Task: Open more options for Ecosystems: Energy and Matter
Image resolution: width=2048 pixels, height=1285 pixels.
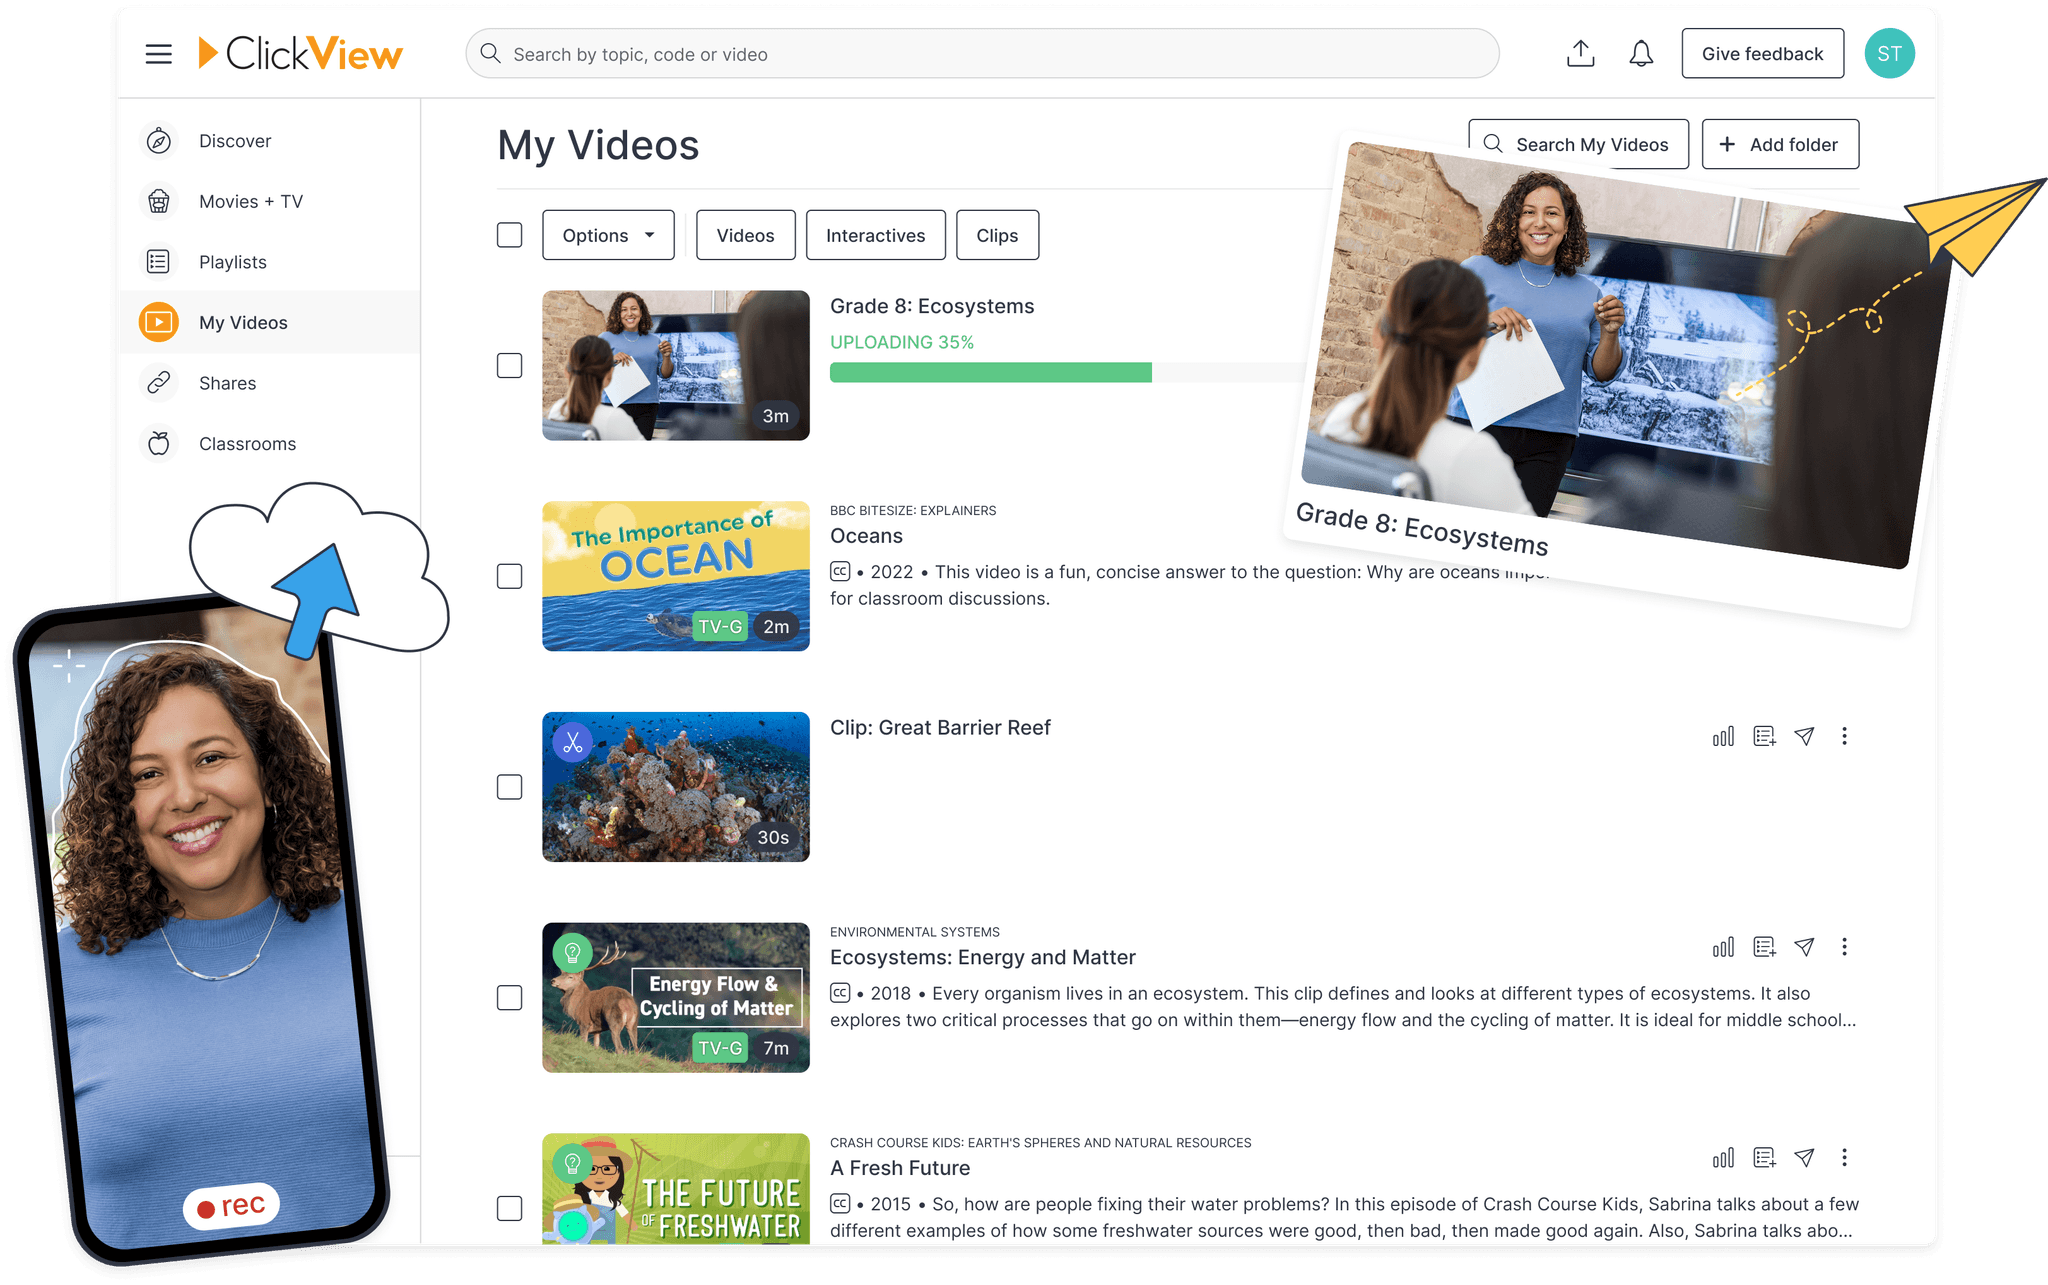Action: coord(1845,946)
